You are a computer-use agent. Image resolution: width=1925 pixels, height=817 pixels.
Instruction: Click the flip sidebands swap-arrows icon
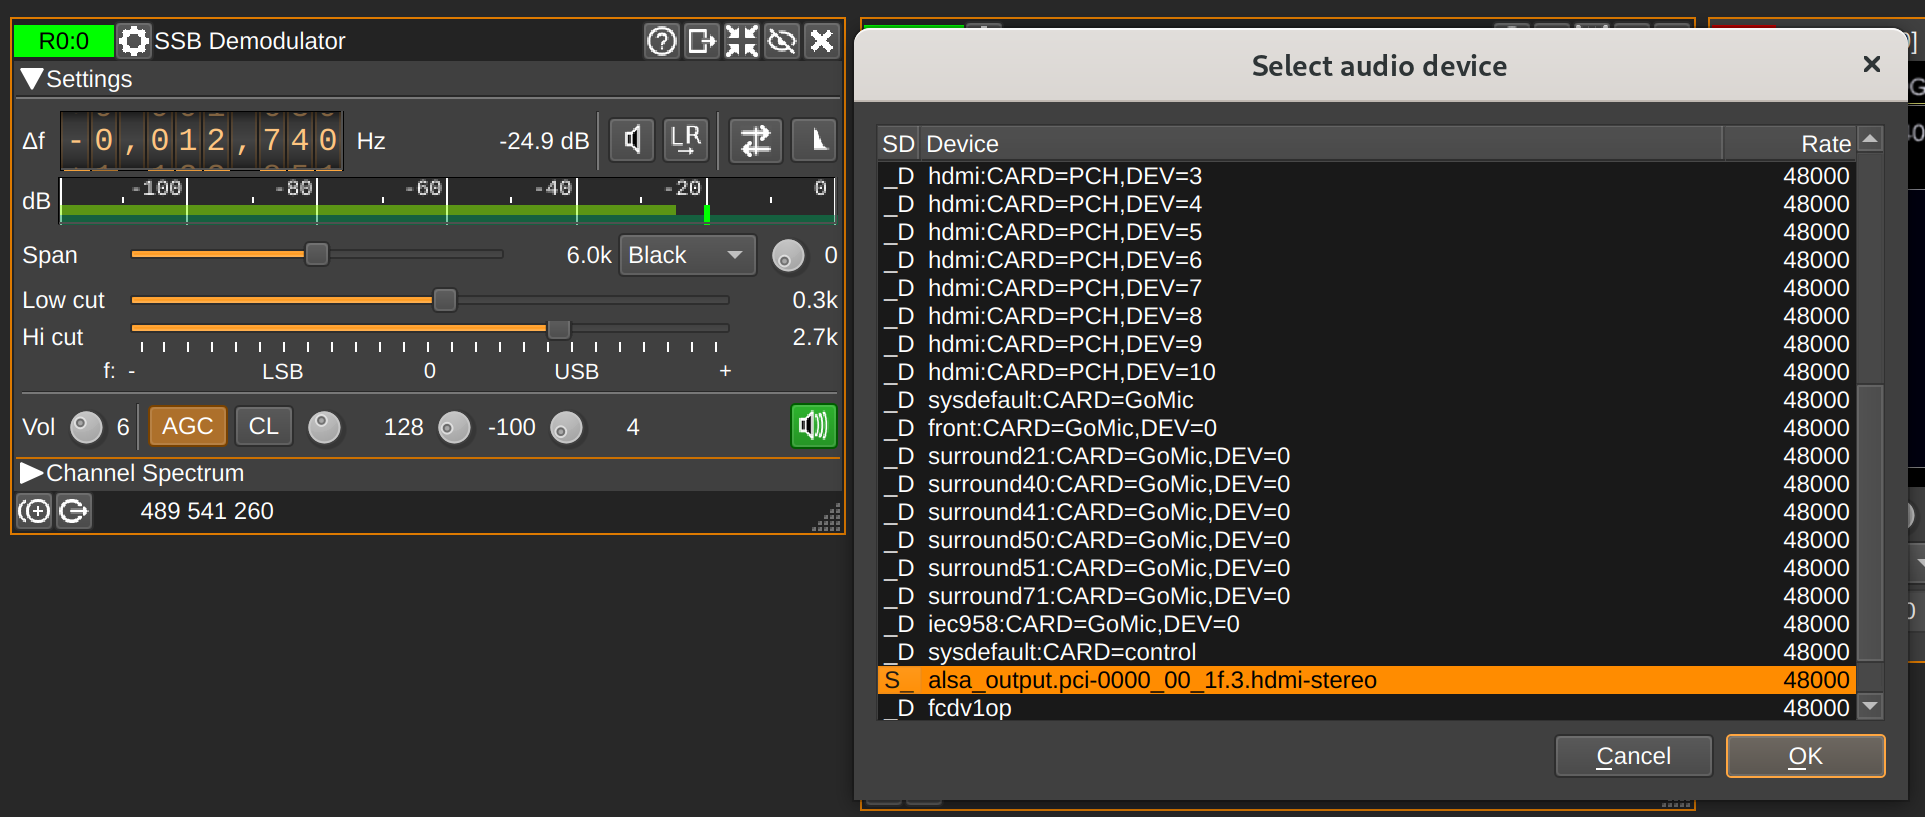[x=755, y=140]
